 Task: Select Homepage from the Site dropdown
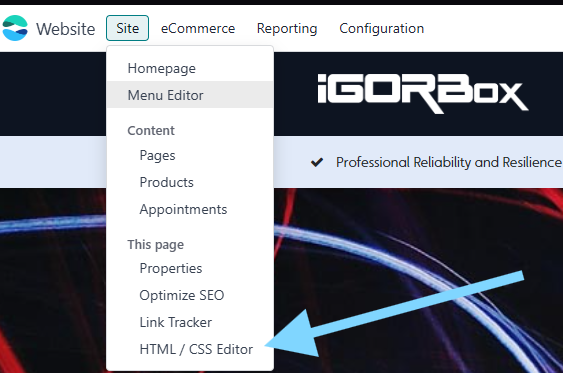pos(190,68)
